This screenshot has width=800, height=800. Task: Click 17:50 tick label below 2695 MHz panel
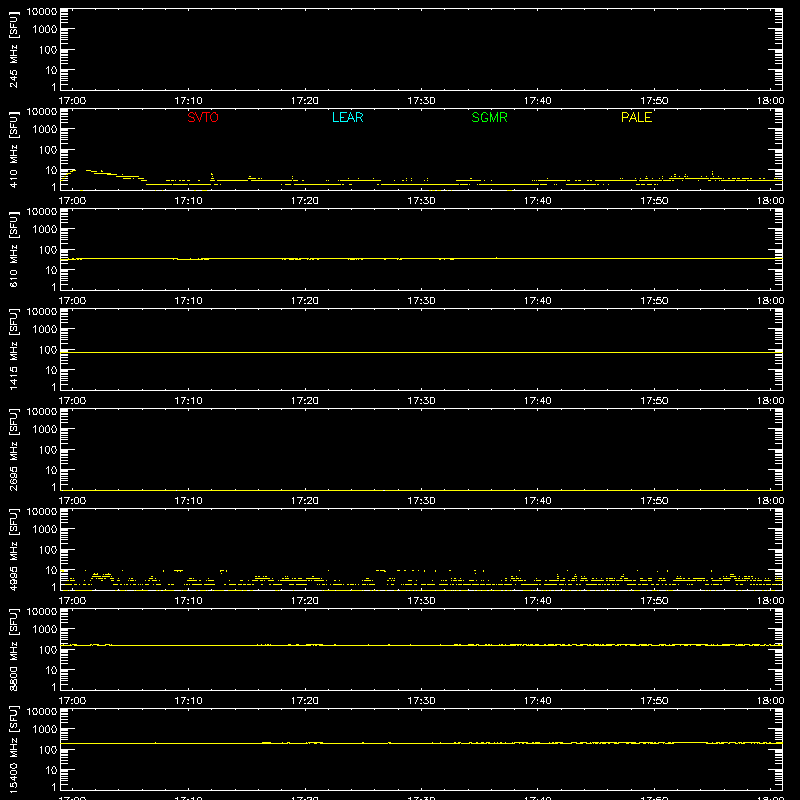click(x=654, y=501)
